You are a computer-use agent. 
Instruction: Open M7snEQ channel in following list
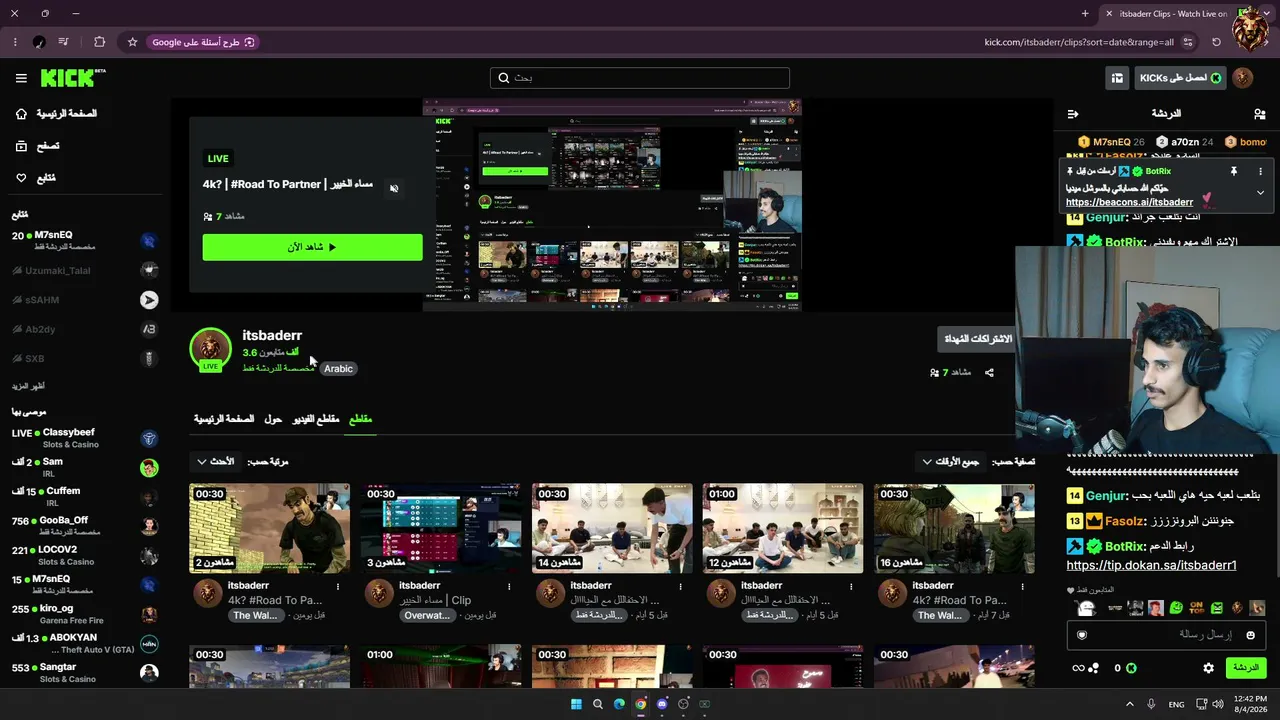[x=85, y=241]
